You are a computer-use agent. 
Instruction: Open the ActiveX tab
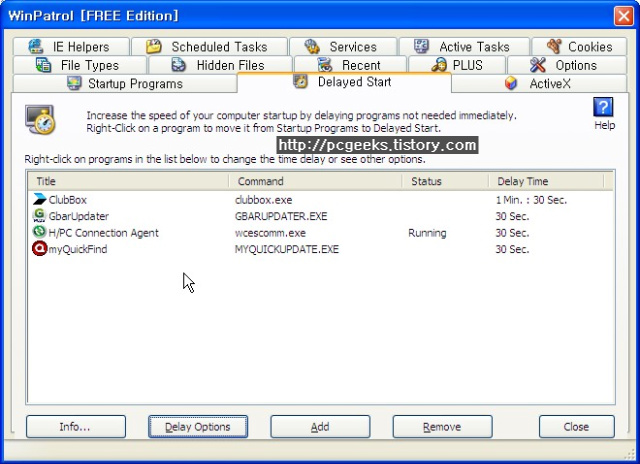coord(539,84)
